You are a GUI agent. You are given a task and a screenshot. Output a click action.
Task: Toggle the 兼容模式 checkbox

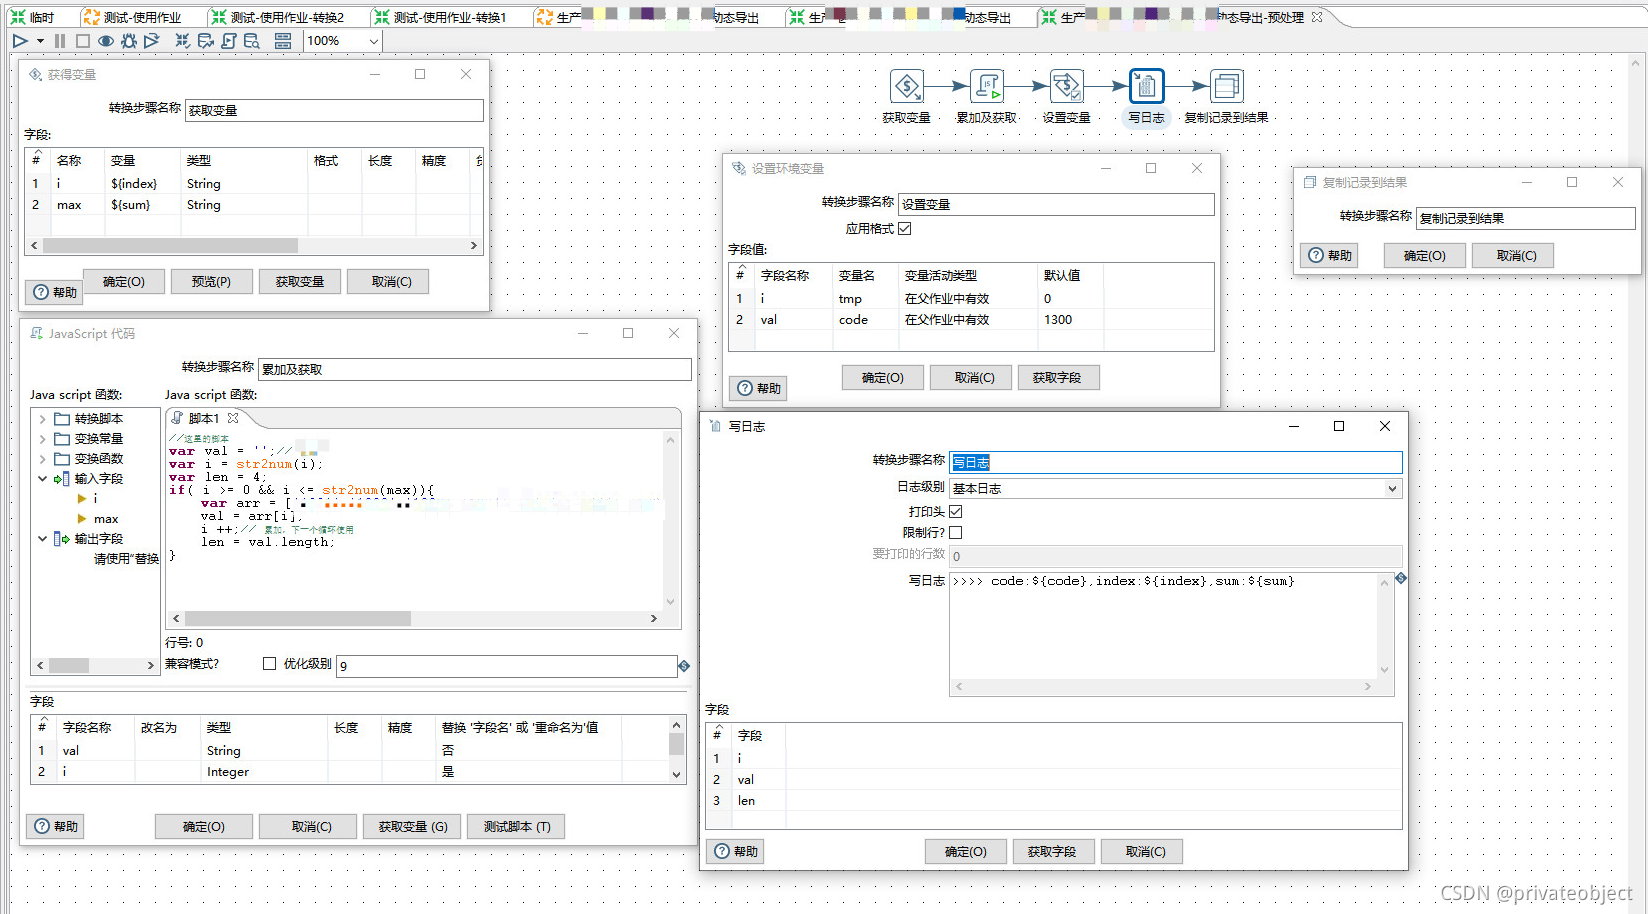tap(269, 663)
